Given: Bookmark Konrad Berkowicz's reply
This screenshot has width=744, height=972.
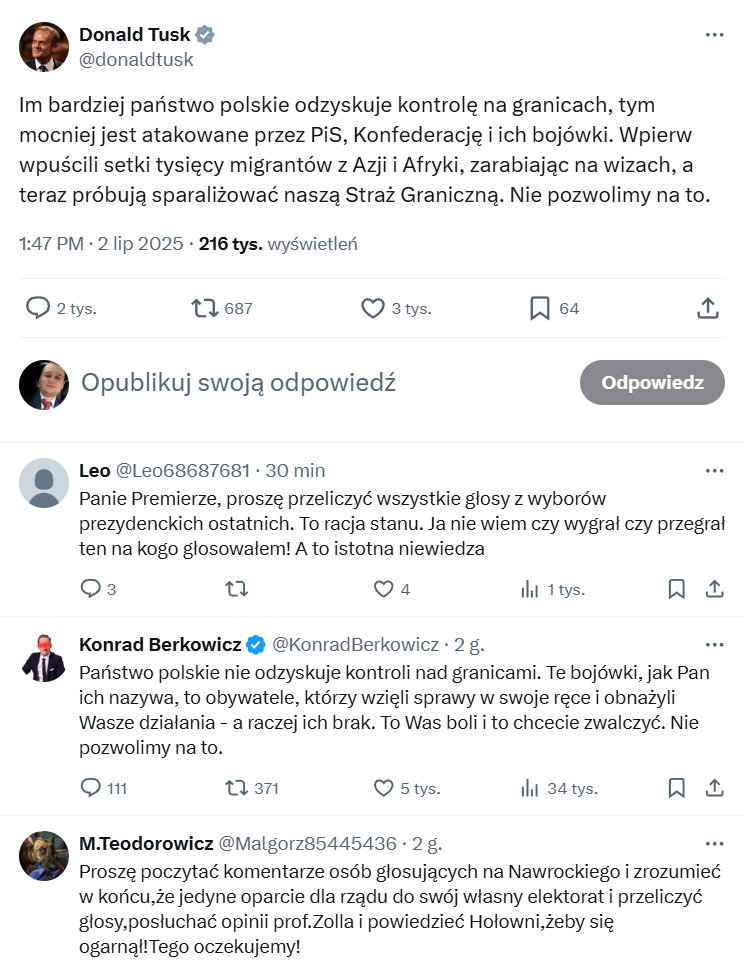Looking at the screenshot, I should point(676,788).
